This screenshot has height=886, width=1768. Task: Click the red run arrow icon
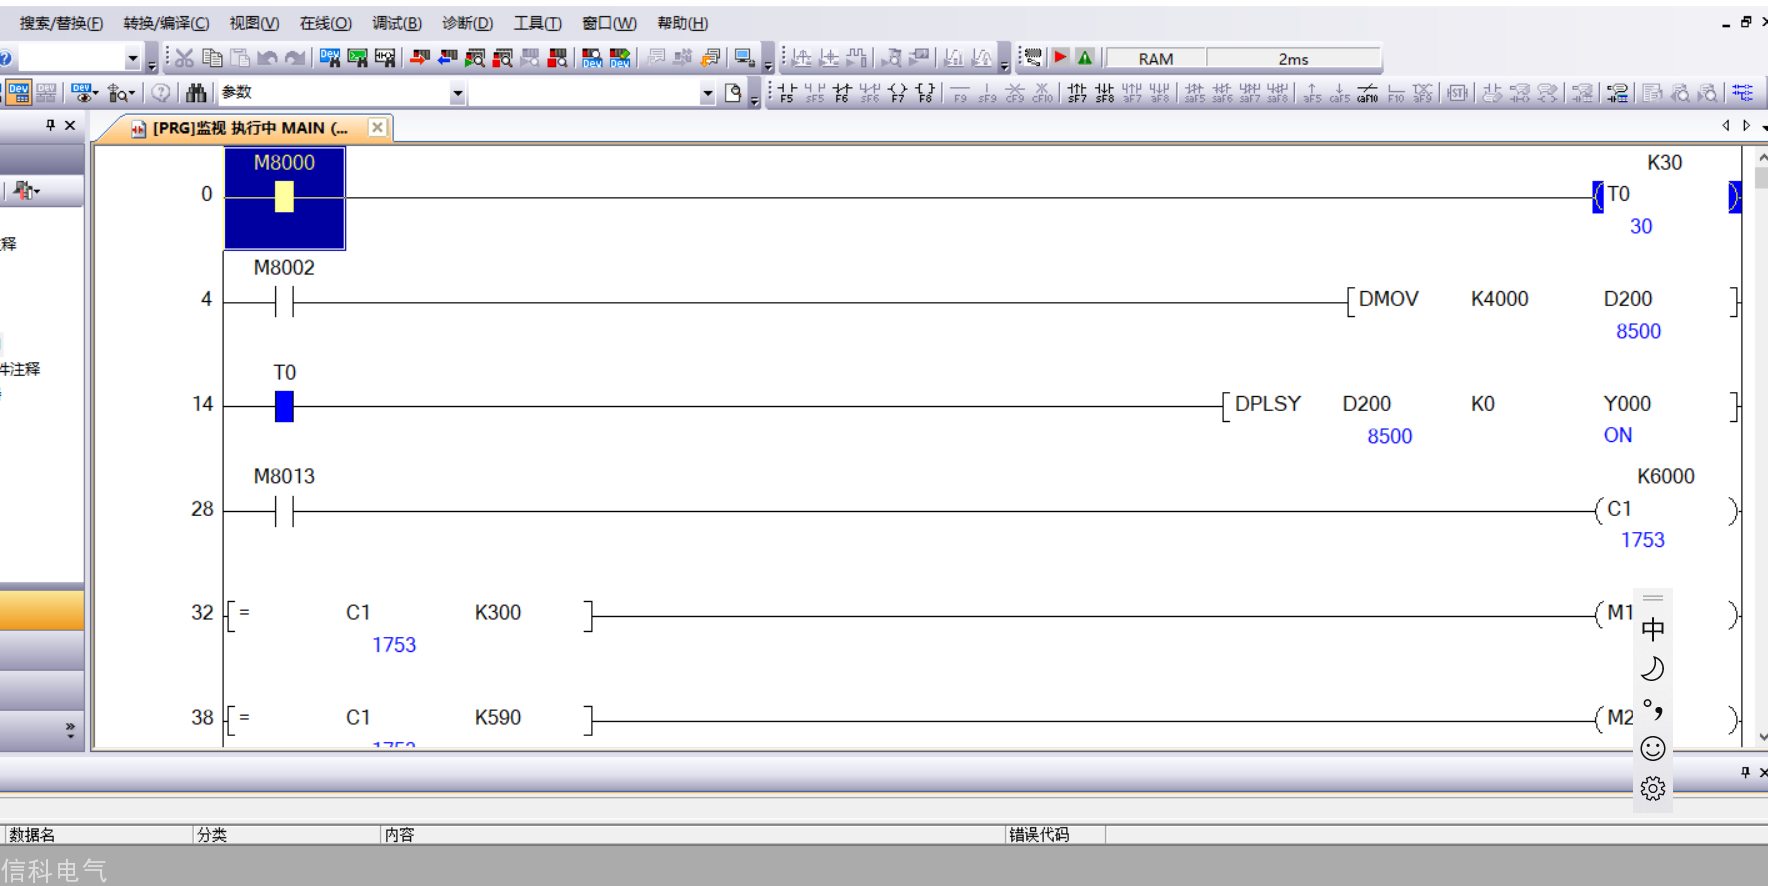pos(1061,58)
